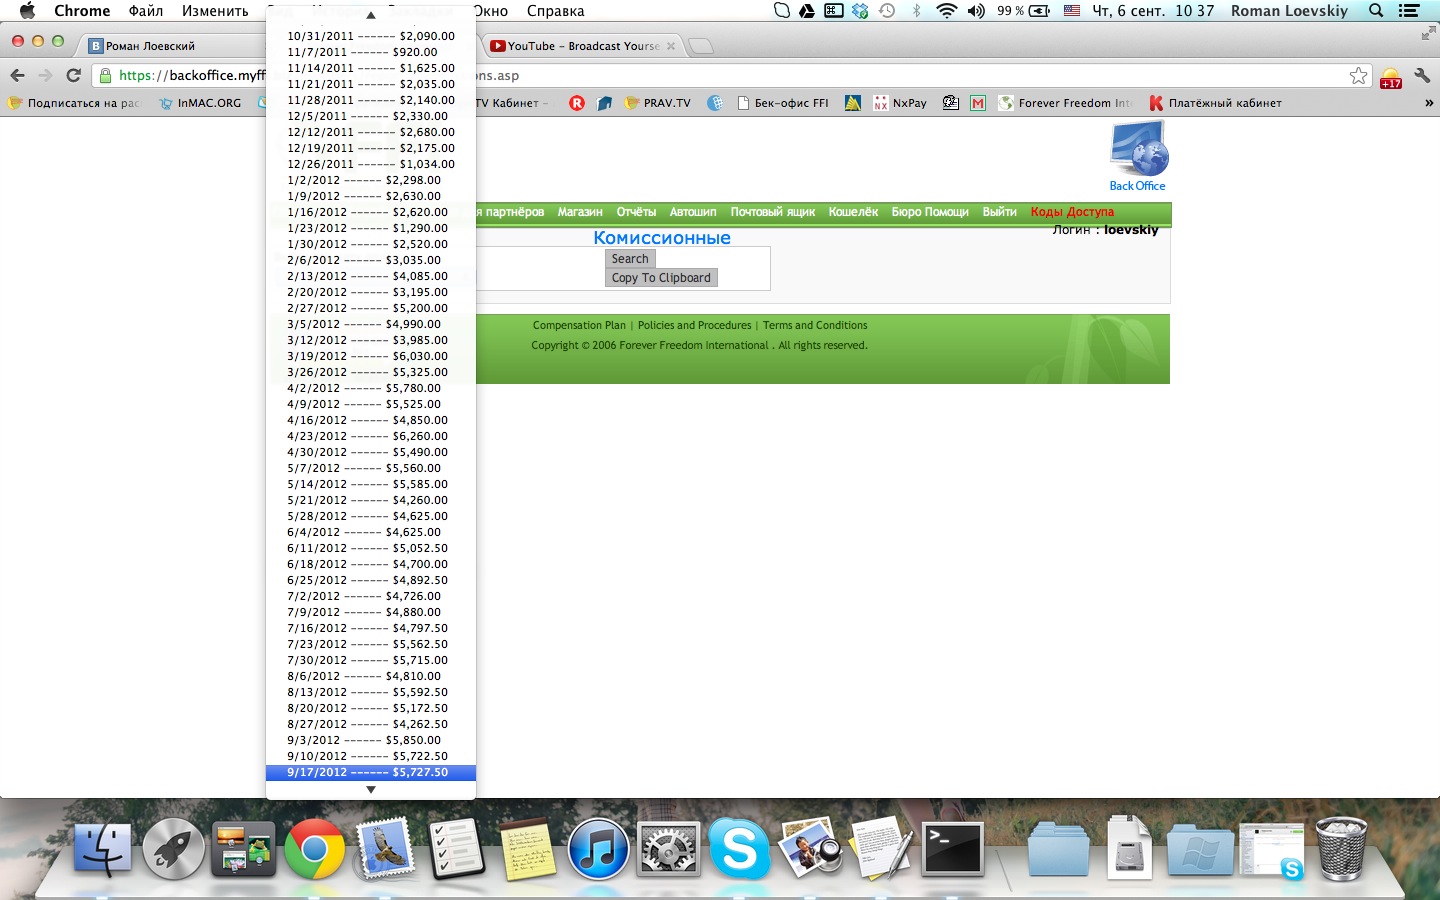Choose the 3/19/2012 $6,030.00 entry

370,356
